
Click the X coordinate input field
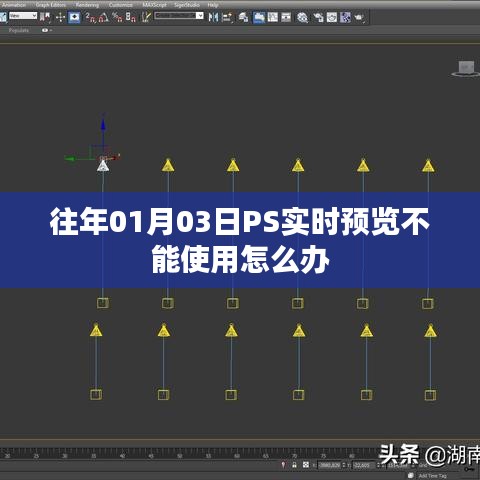pos(329,465)
